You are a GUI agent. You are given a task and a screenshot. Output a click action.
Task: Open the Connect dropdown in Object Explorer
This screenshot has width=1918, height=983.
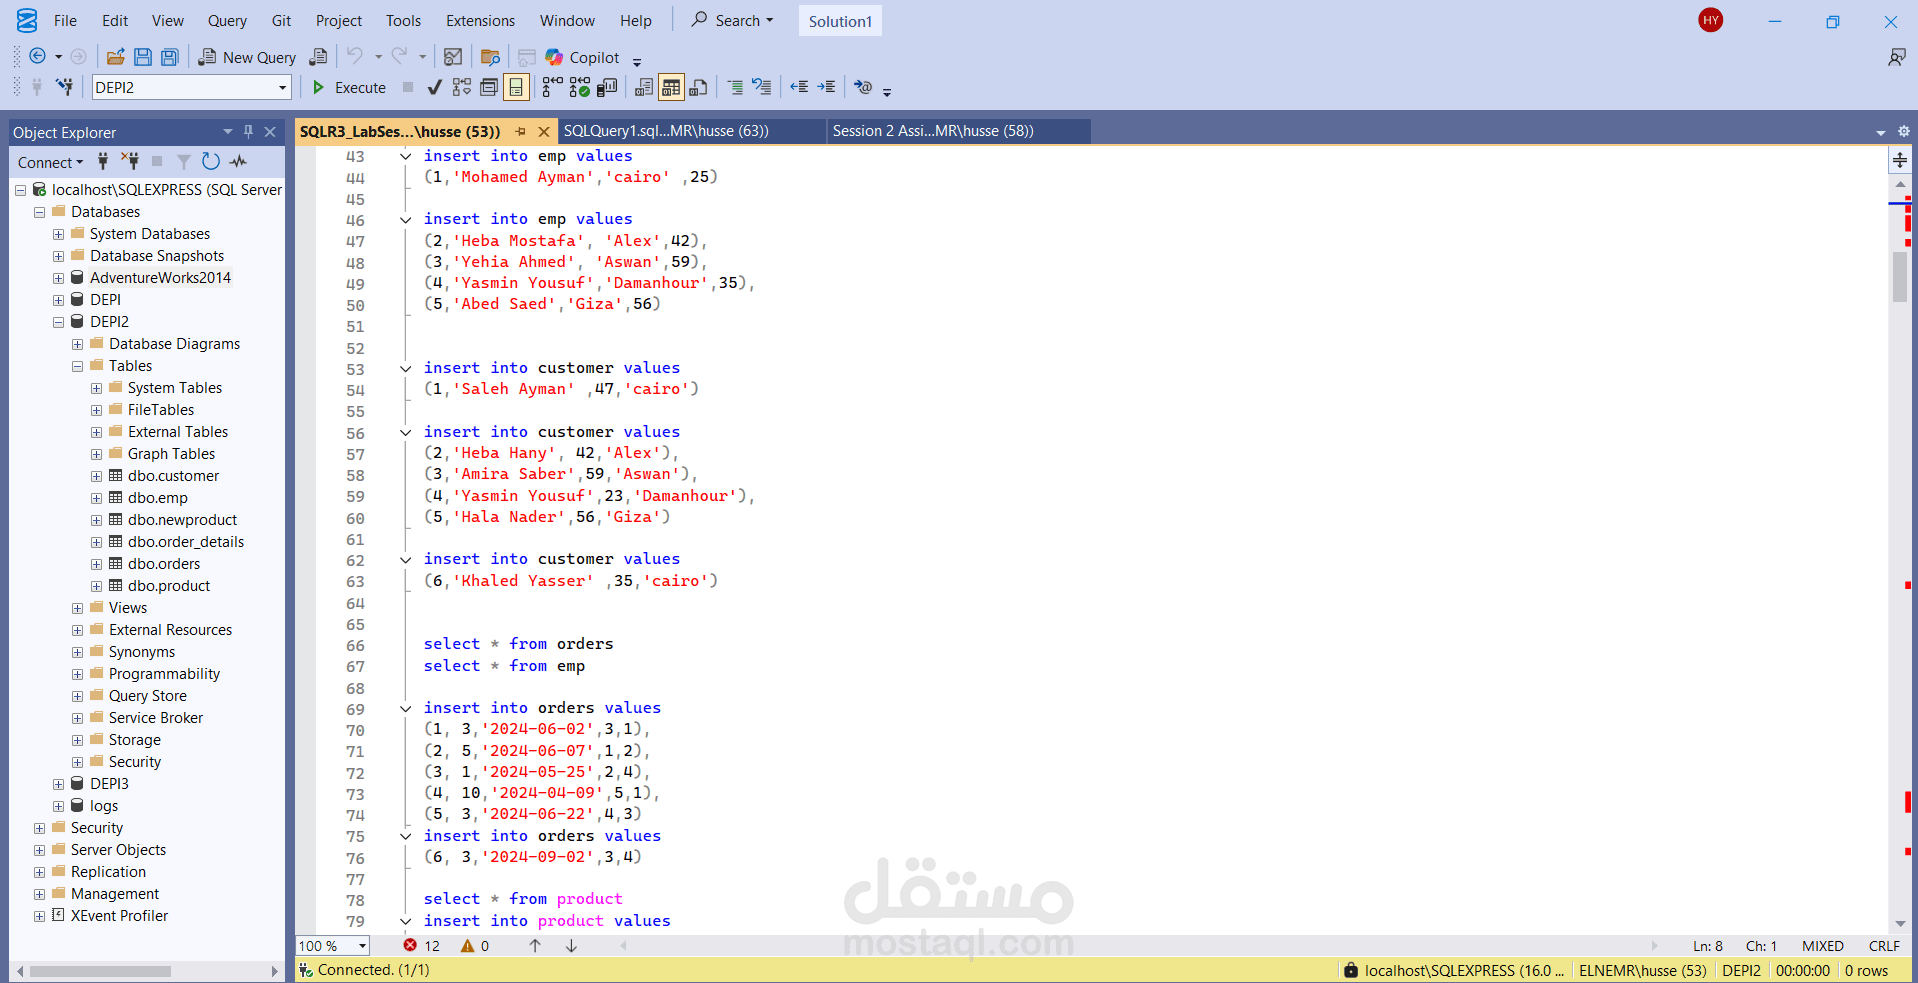pos(50,162)
